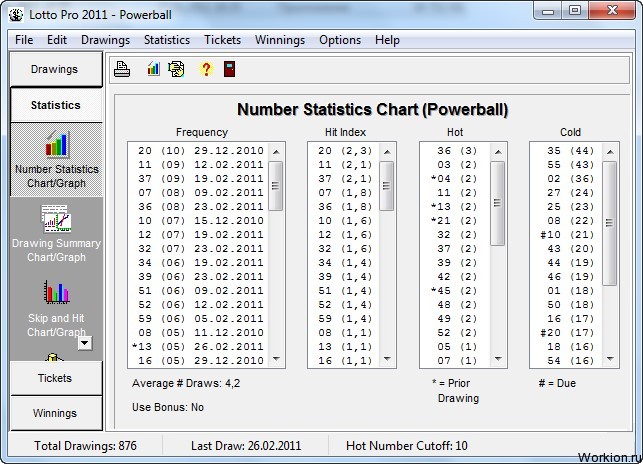This screenshot has height=464, width=643.
Task: Select Hot row *45 (2)
Action: pos(456,290)
